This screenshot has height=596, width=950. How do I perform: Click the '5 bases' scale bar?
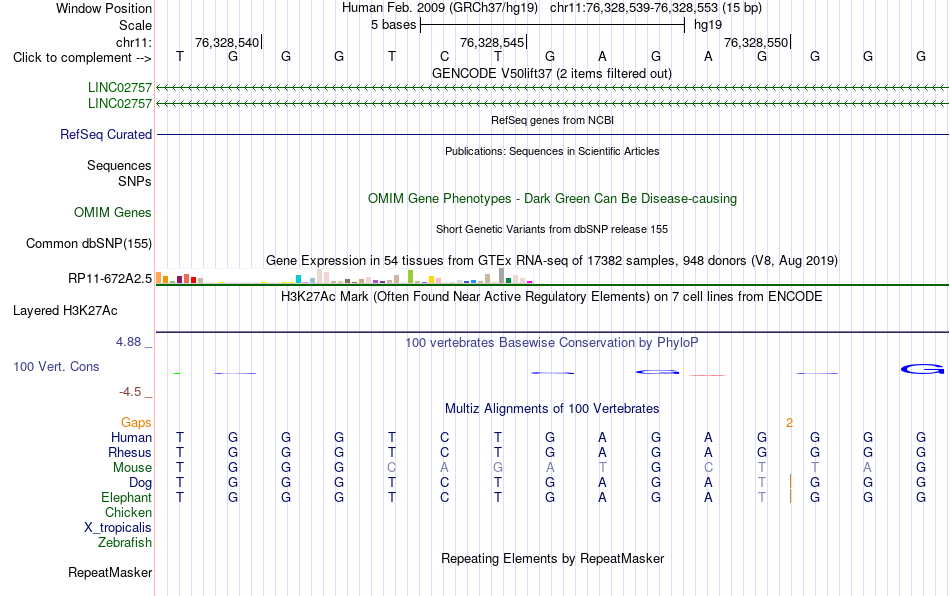[x=552, y=25]
